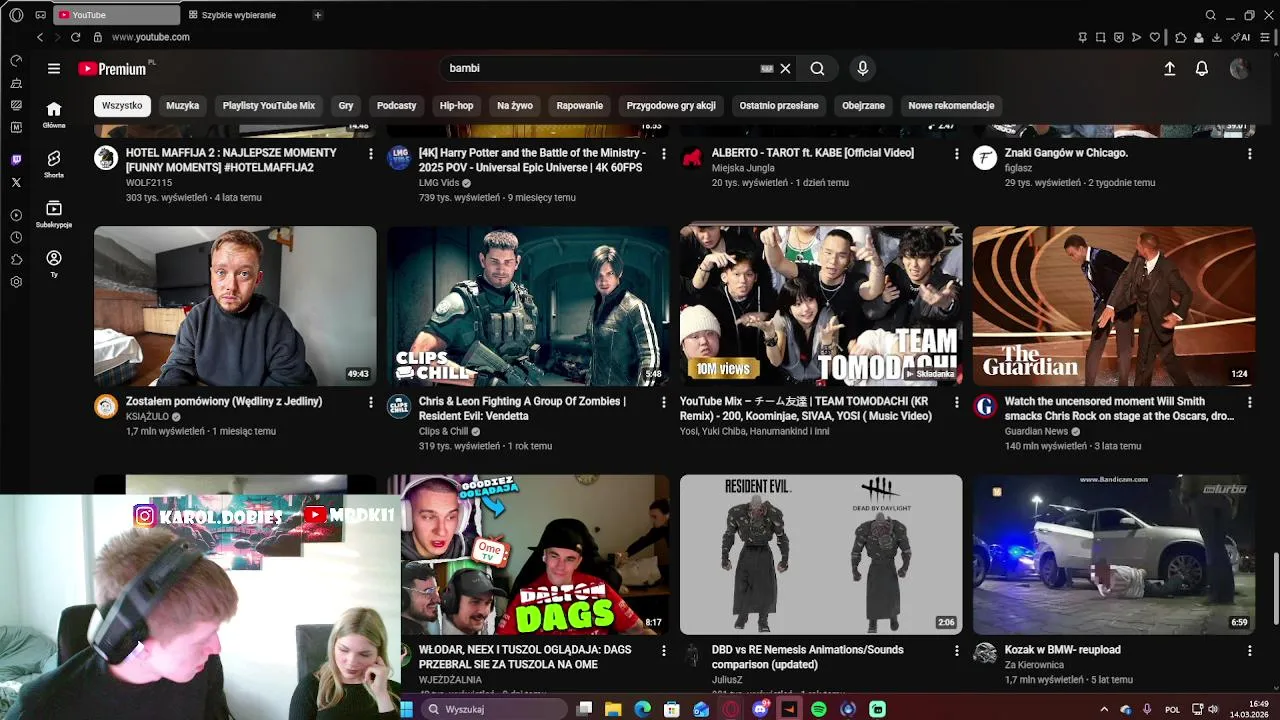The height and width of the screenshot is (720, 1280).
Task: Select the YouTube browser tab
Action: (x=116, y=15)
